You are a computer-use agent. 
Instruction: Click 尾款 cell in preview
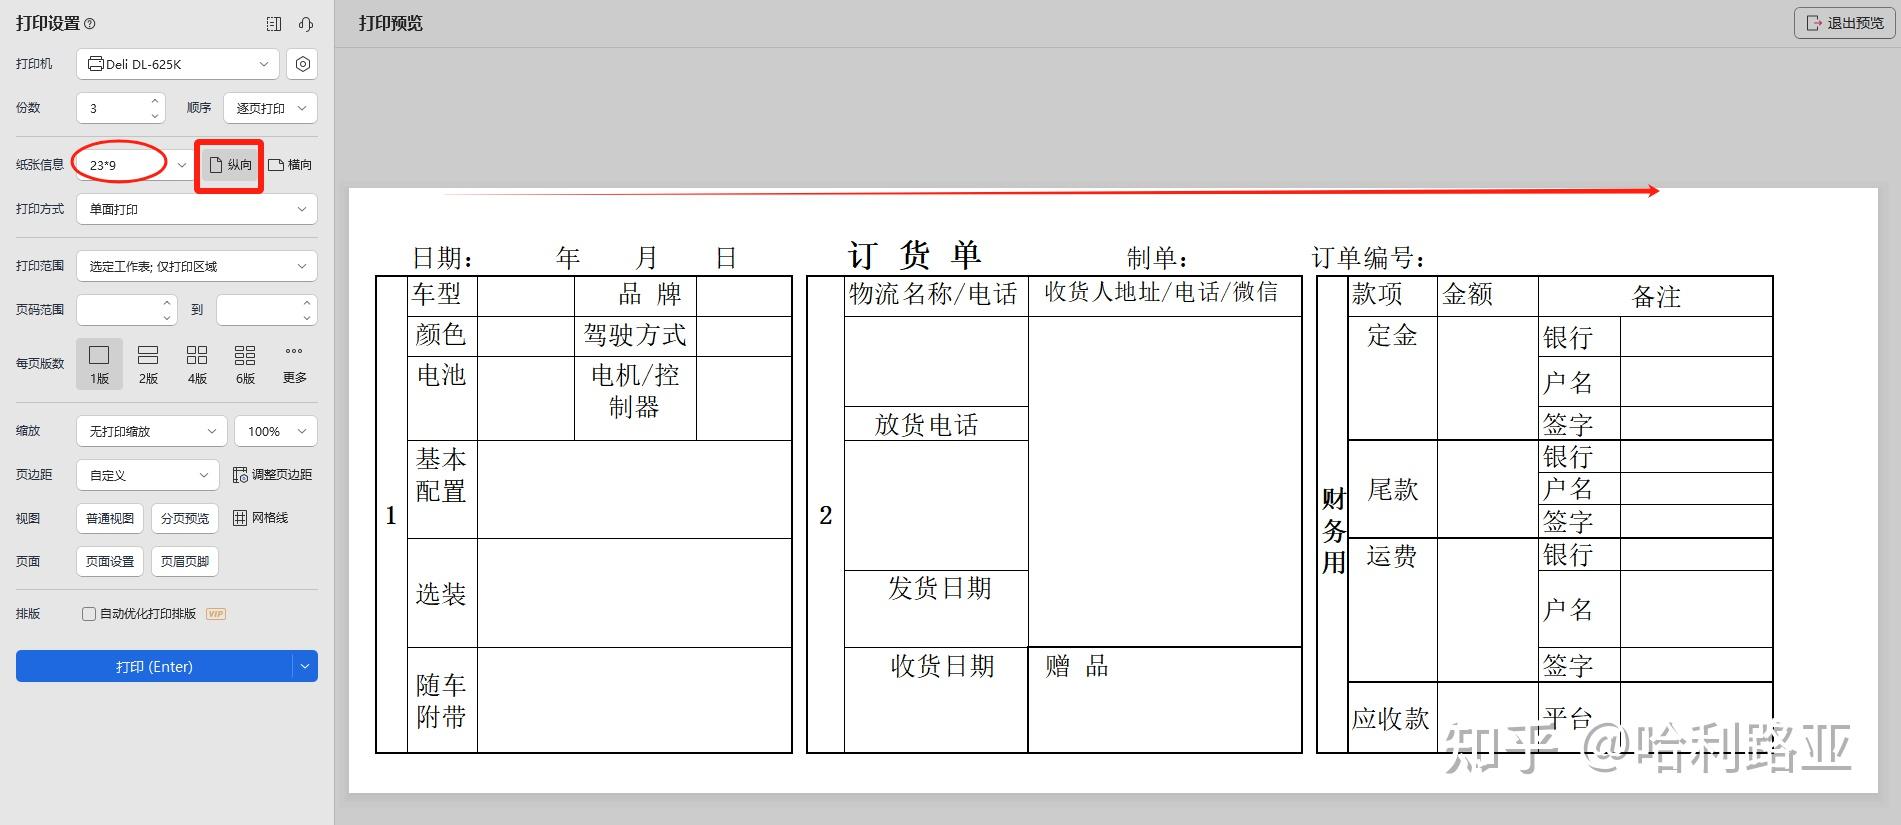[1392, 490]
